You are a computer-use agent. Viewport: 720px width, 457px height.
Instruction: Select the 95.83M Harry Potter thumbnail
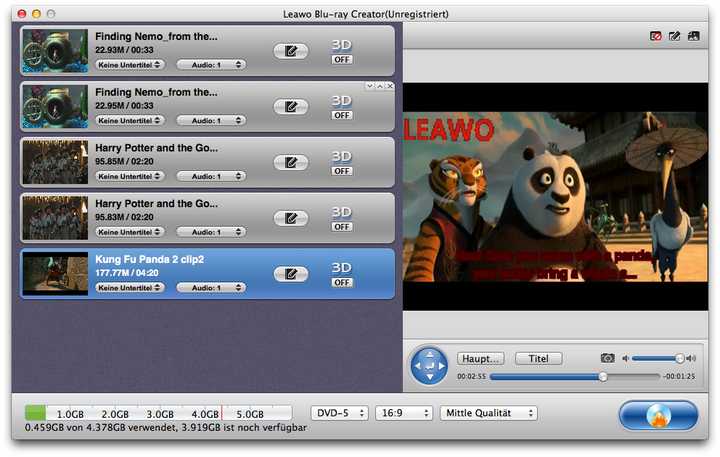(55, 218)
